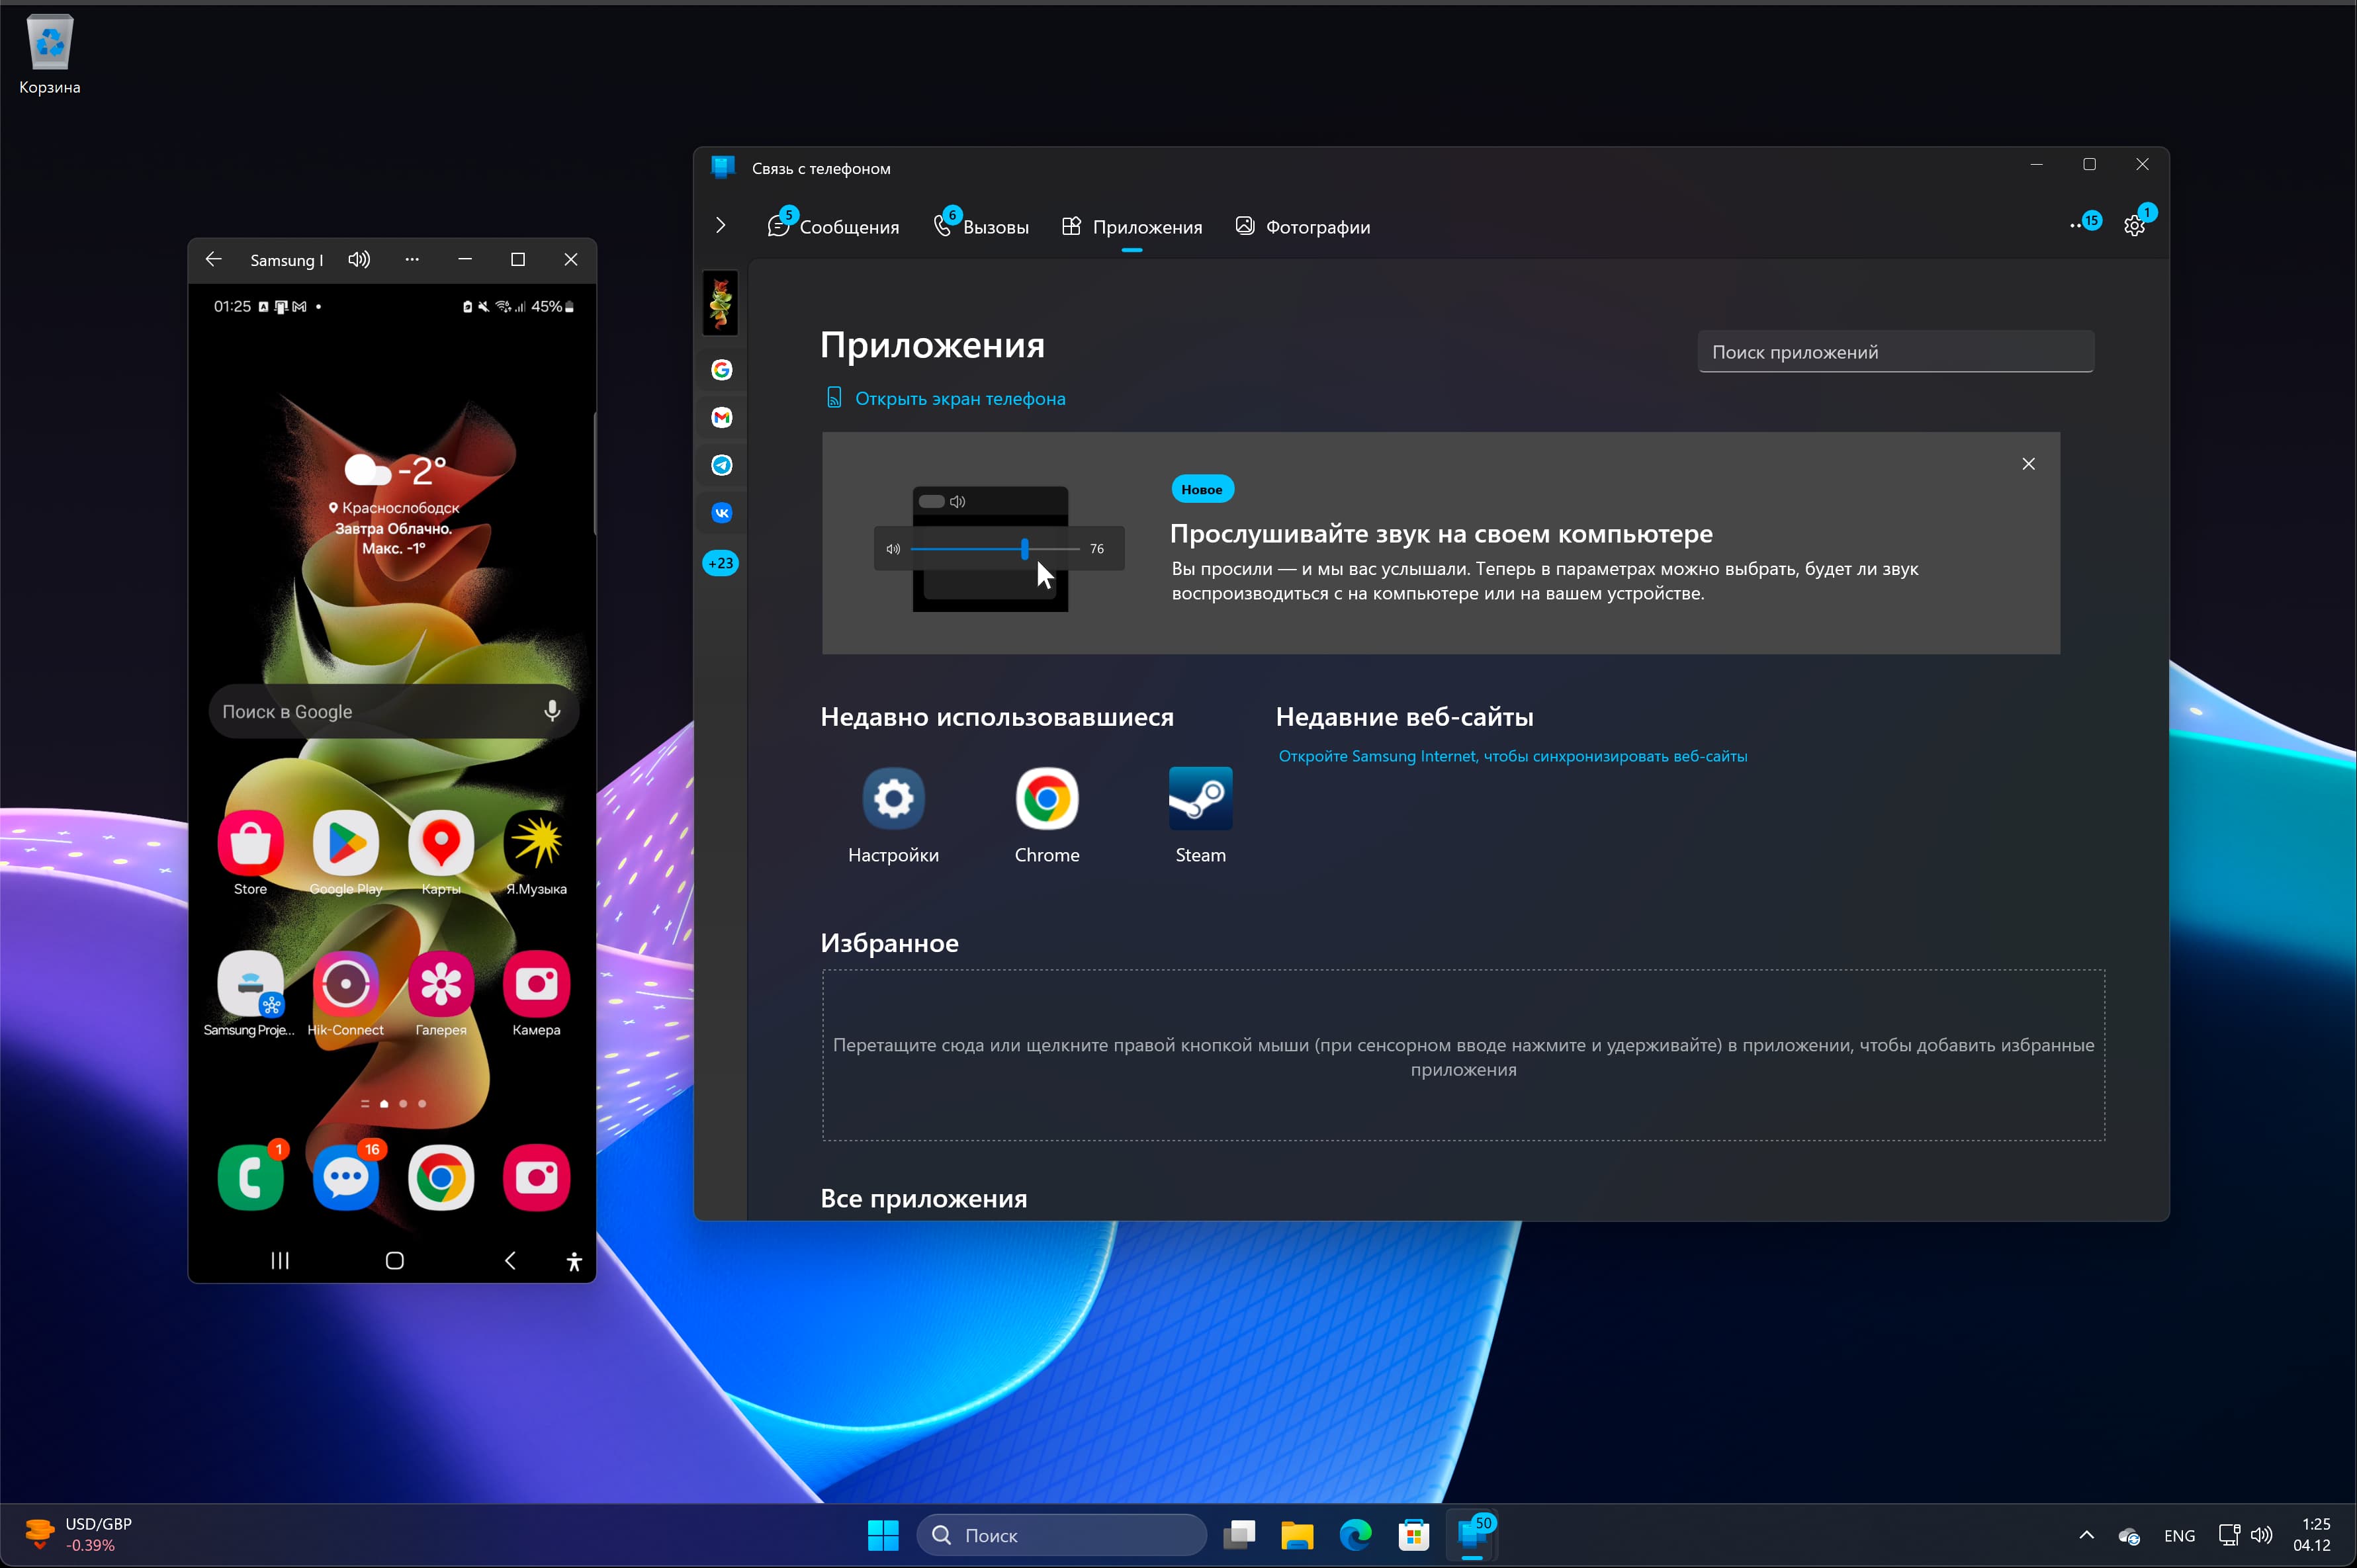The image size is (2357, 1568).
Task: Click the back arrow in Samsung window
Action: click(213, 260)
